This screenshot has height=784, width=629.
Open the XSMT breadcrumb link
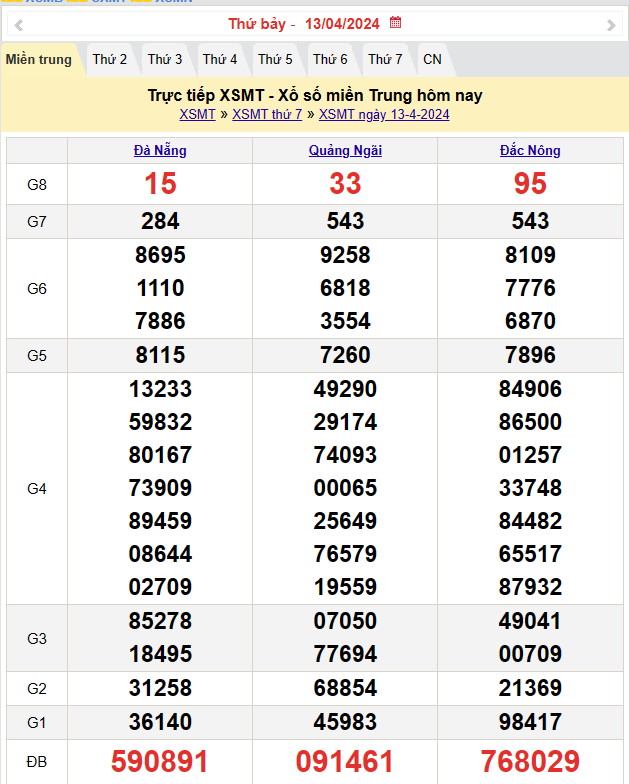point(197,114)
